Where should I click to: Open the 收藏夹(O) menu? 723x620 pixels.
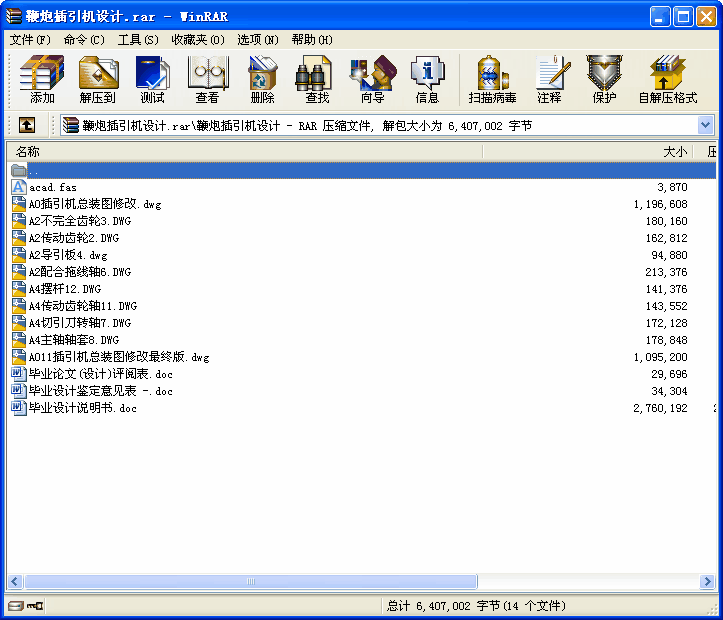click(197, 40)
